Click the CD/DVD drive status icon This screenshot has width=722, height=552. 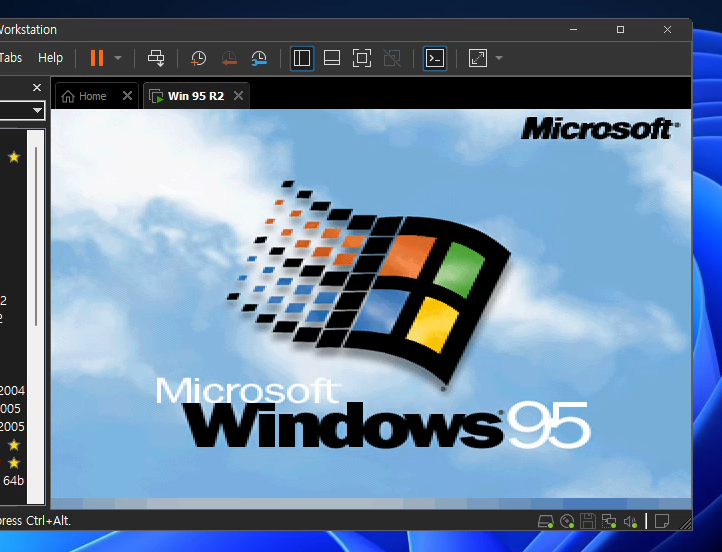coord(567,522)
